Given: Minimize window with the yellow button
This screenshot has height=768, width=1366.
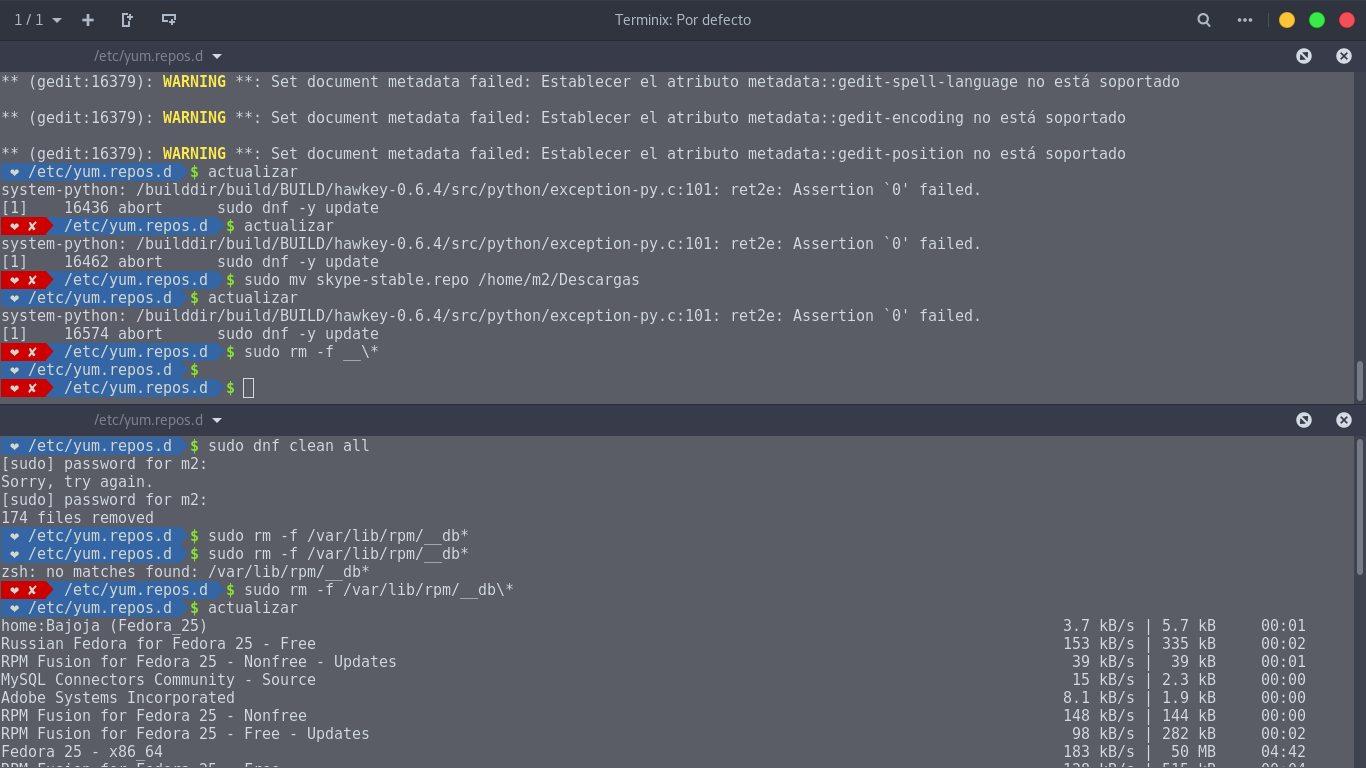Looking at the screenshot, I should tap(1287, 20).
